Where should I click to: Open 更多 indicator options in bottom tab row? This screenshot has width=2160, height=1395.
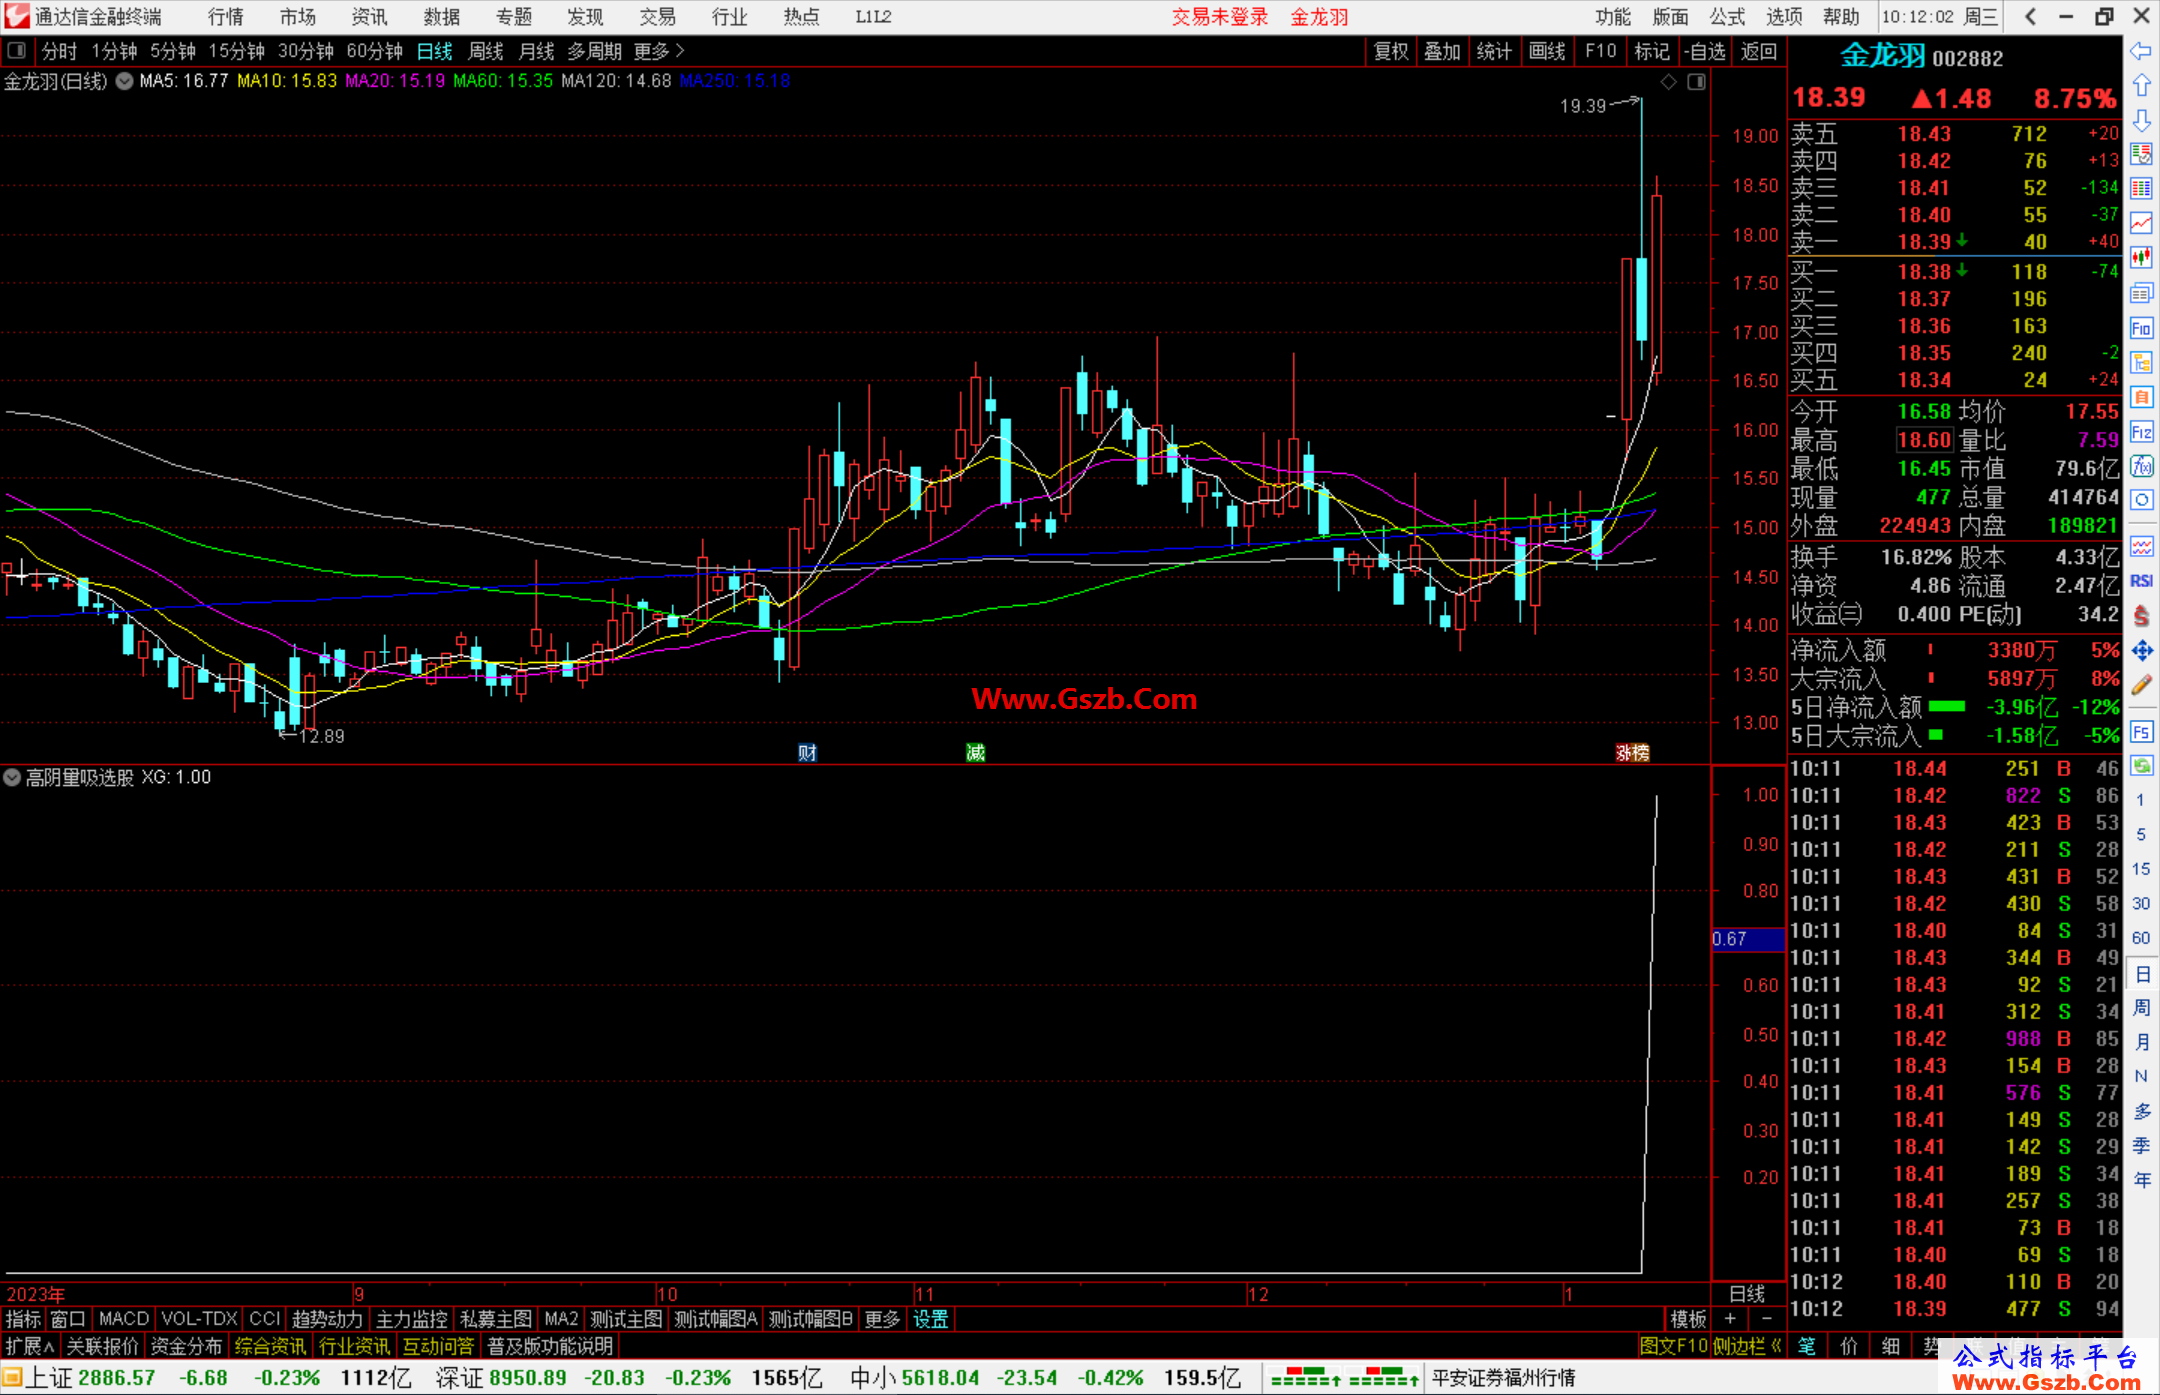click(x=882, y=1319)
